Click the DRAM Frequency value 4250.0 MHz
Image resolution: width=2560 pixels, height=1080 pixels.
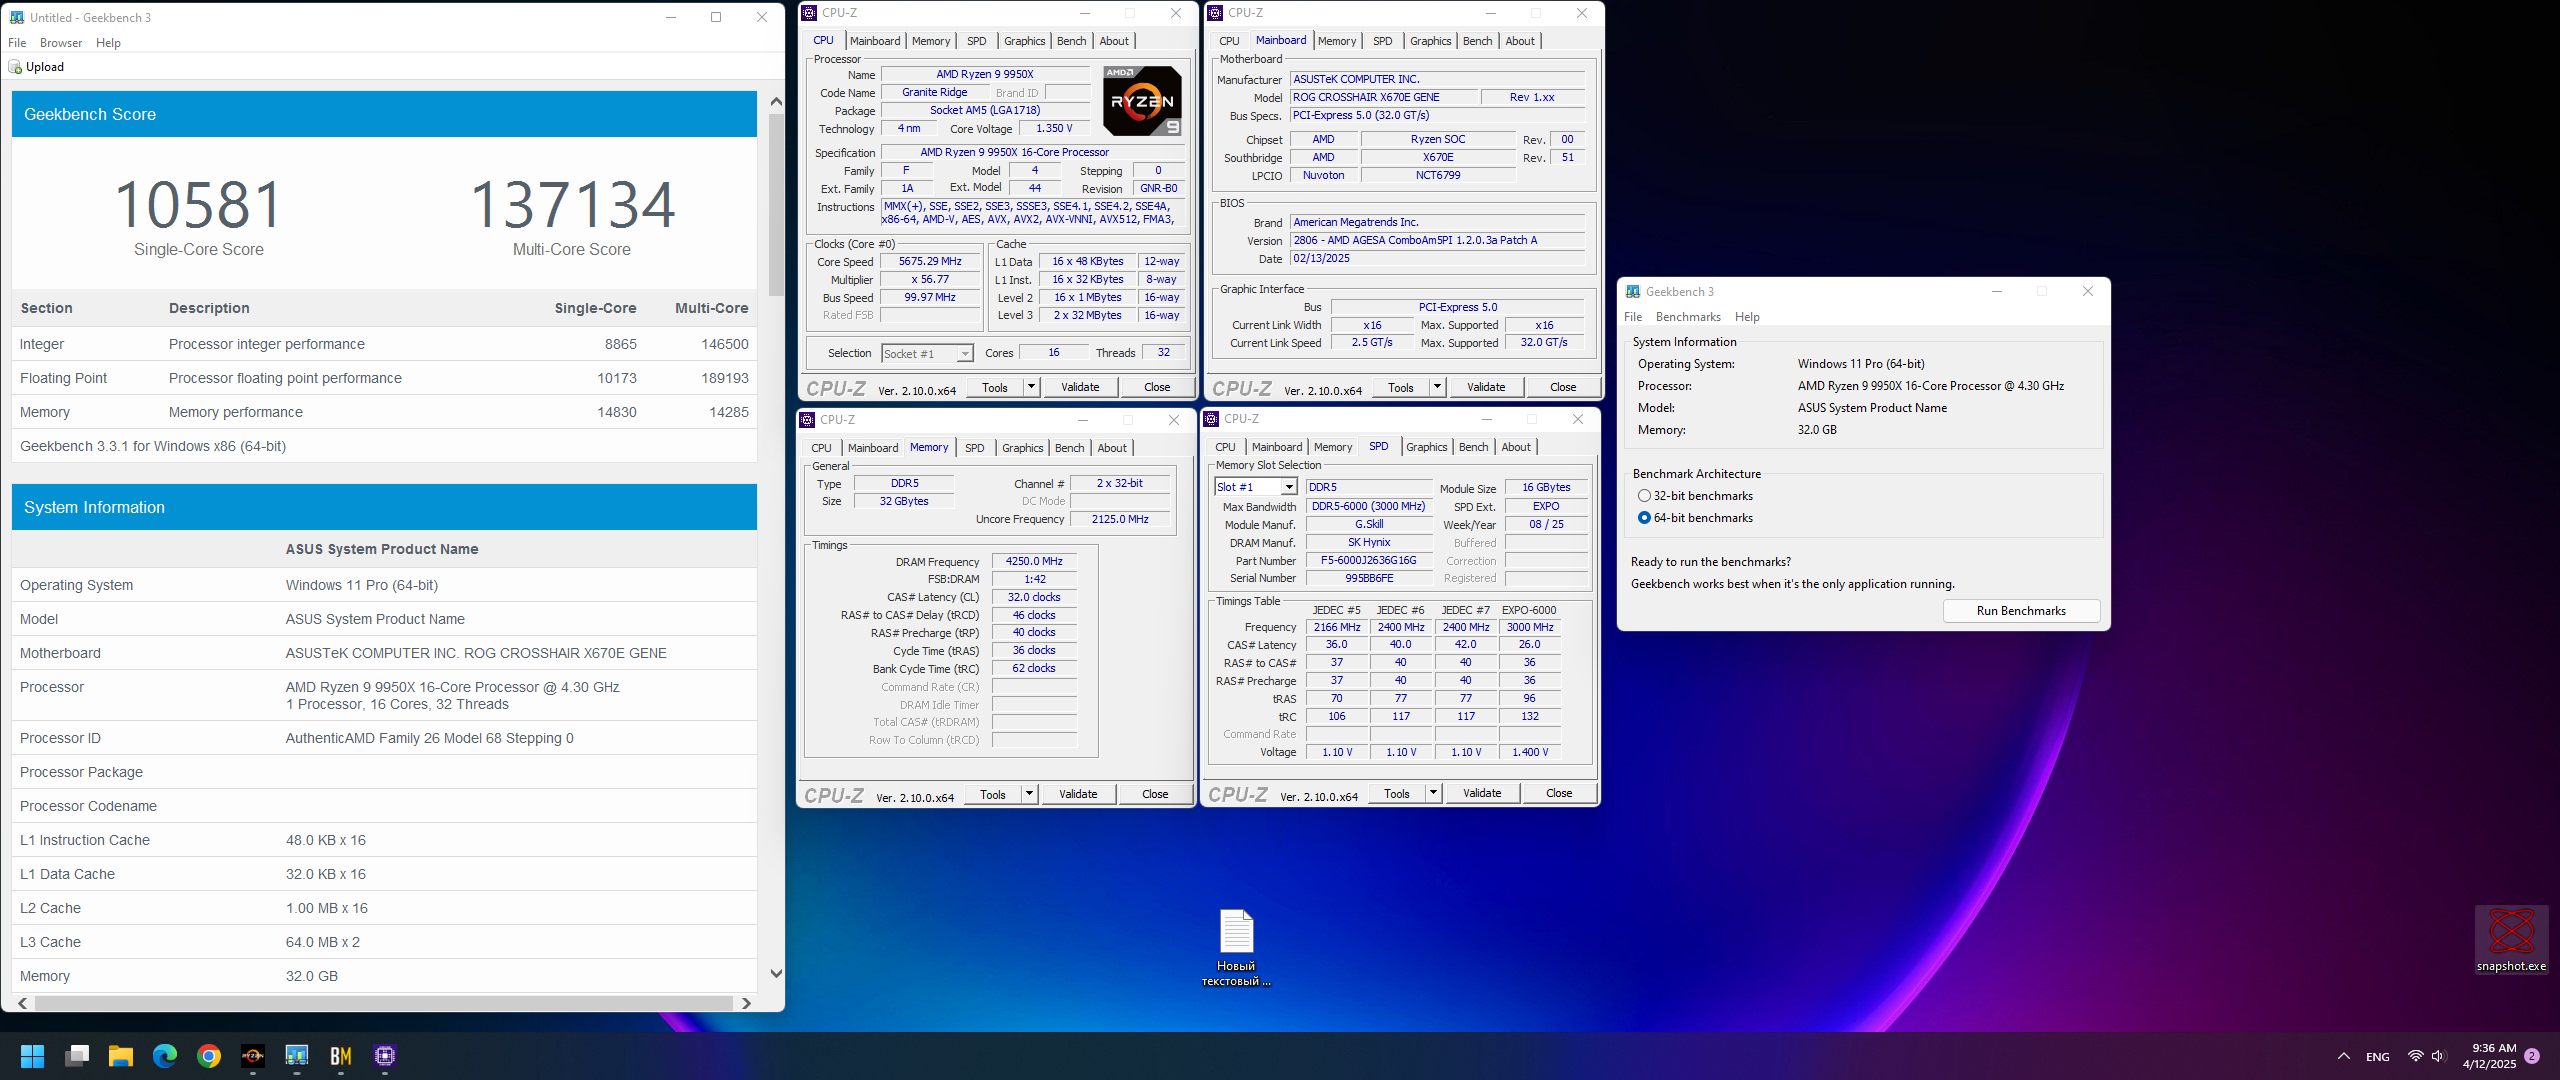click(1034, 562)
